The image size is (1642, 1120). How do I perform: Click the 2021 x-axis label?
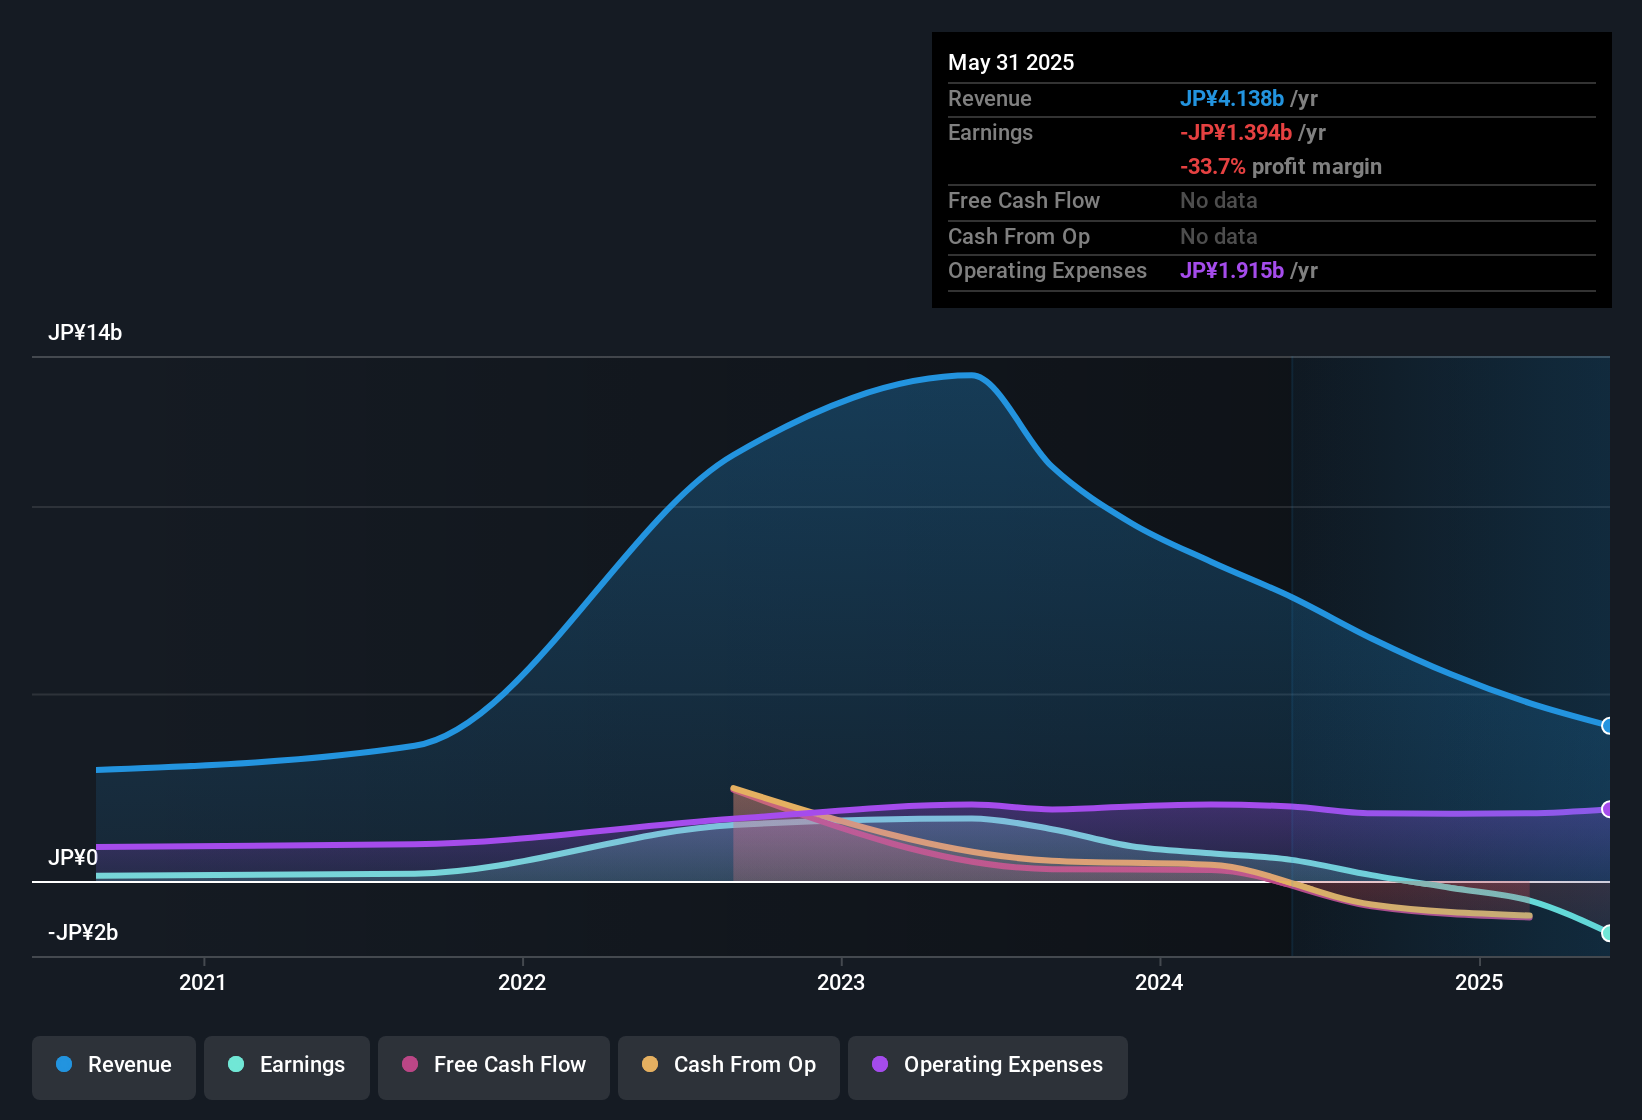point(203,982)
